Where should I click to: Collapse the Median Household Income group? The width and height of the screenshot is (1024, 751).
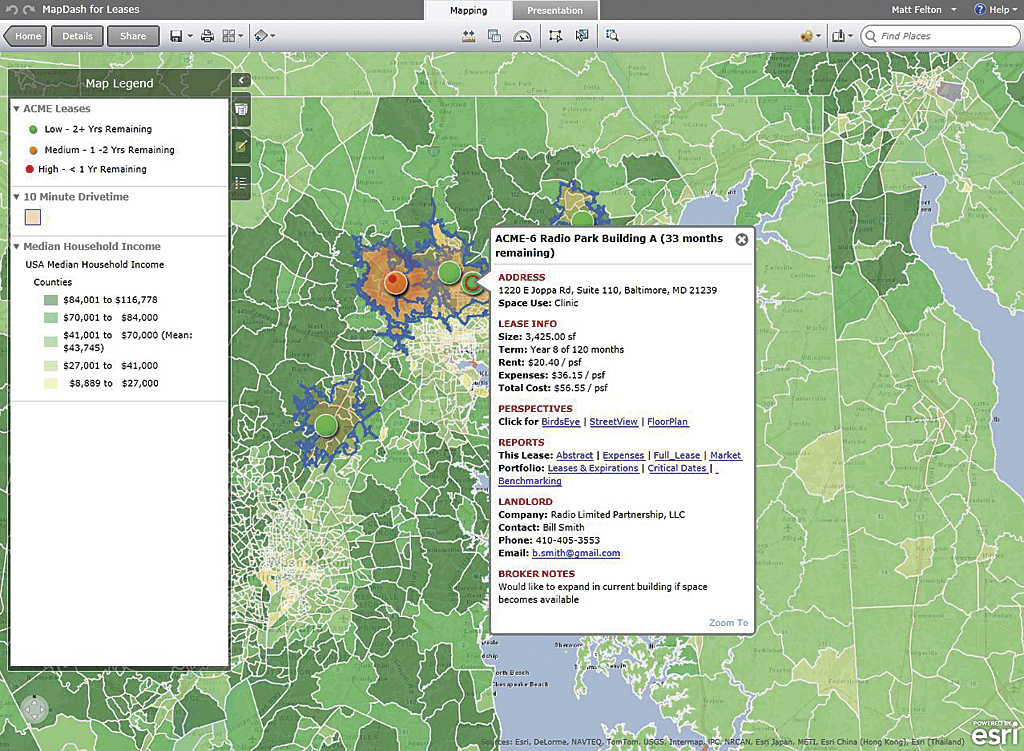(x=16, y=246)
